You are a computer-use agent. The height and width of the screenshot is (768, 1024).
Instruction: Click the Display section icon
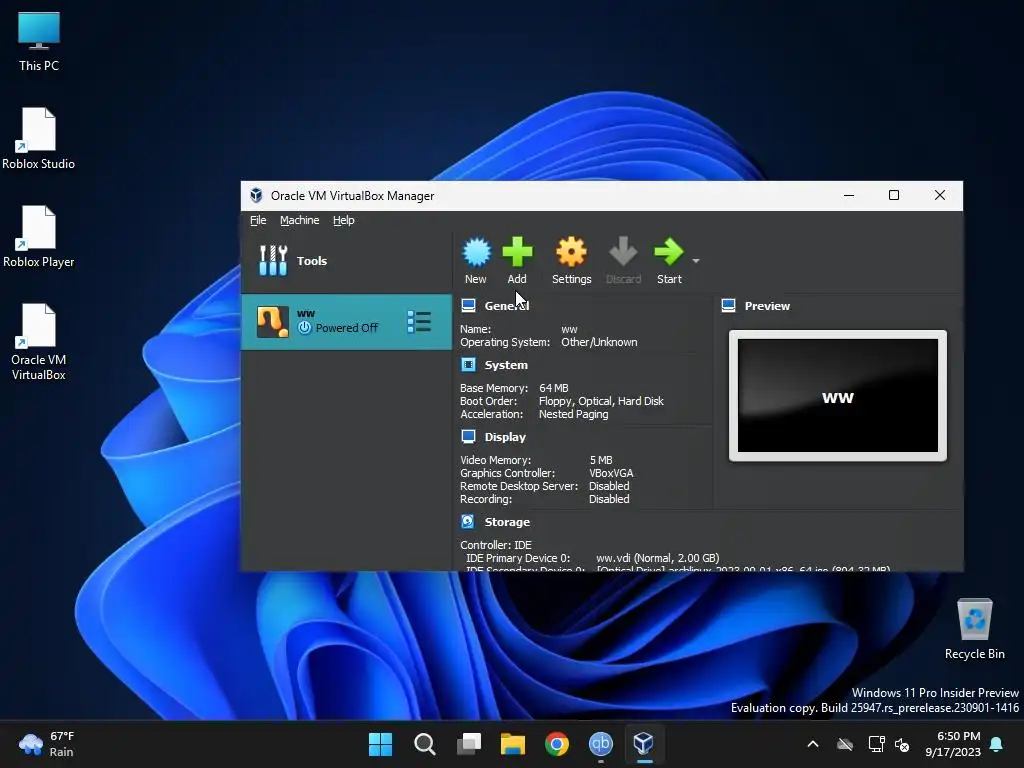tap(468, 436)
